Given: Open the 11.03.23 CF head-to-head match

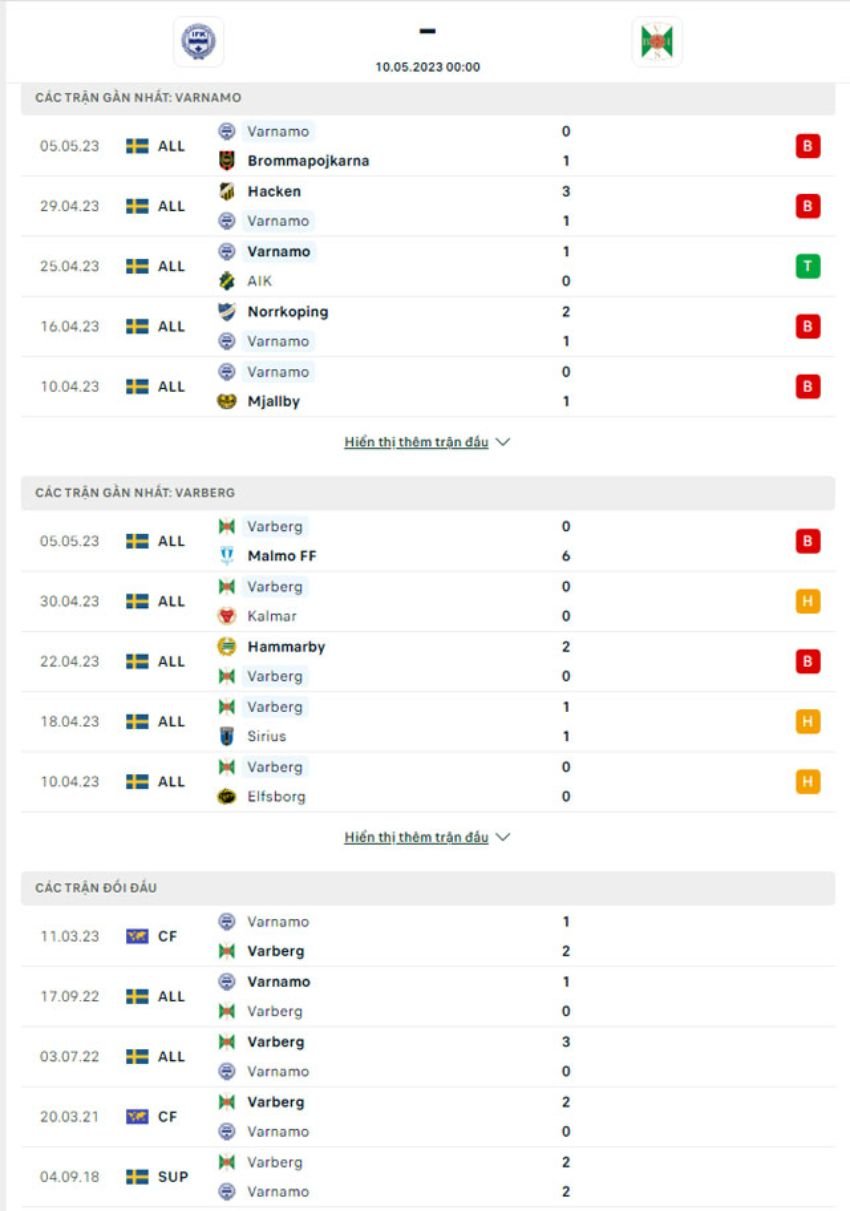Looking at the screenshot, I should (428, 936).
